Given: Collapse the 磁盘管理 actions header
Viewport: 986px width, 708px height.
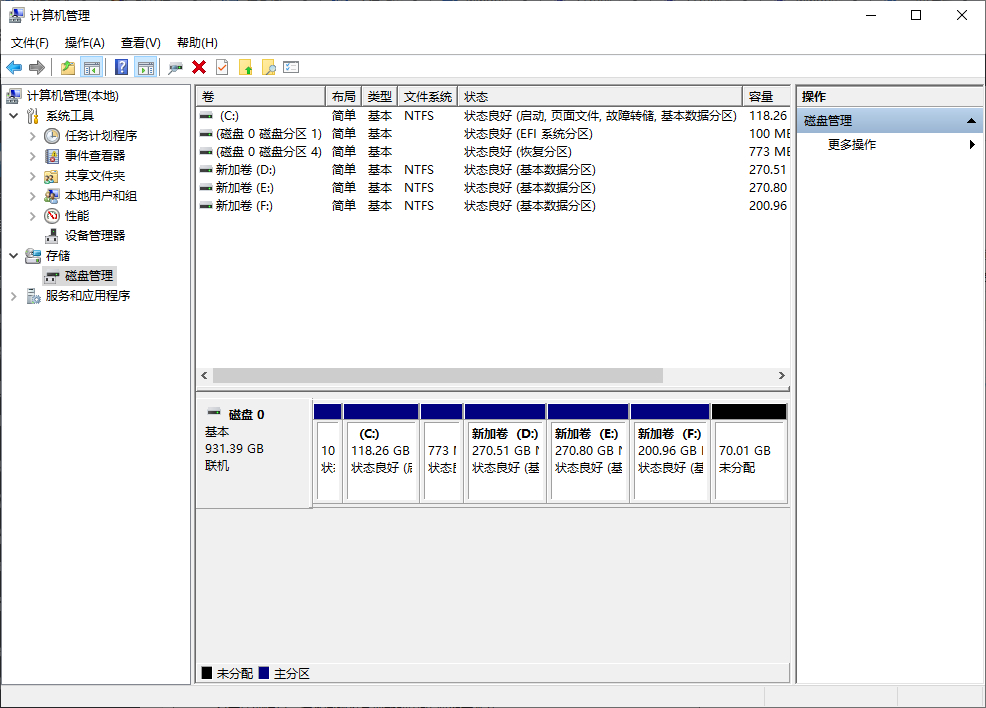Looking at the screenshot, I should point(971,119).
